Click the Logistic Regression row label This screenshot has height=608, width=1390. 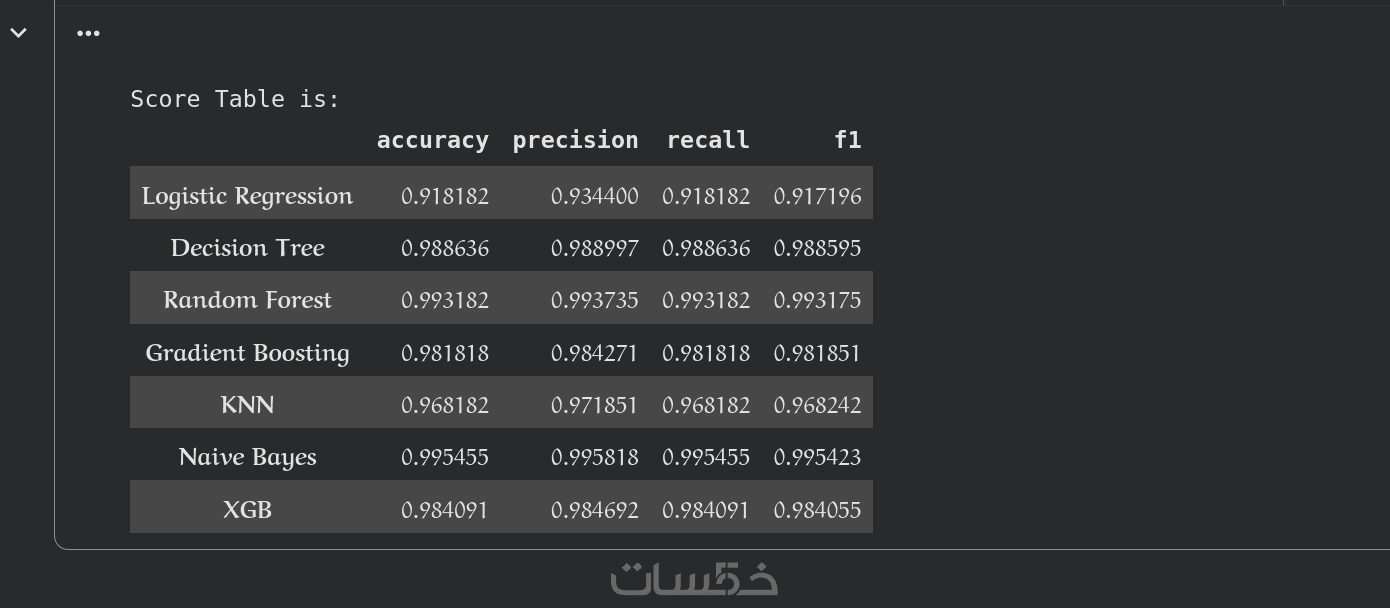[247, 196]
